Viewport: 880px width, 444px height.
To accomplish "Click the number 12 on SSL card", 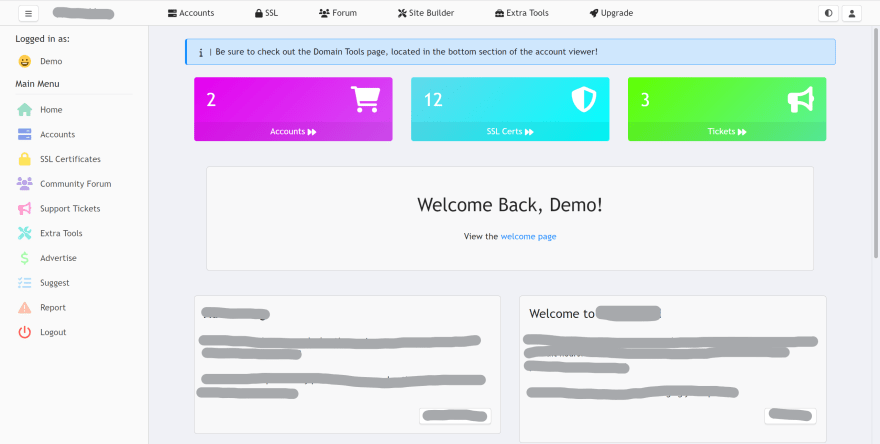I will pyautogui.click(x=433, y=100).
